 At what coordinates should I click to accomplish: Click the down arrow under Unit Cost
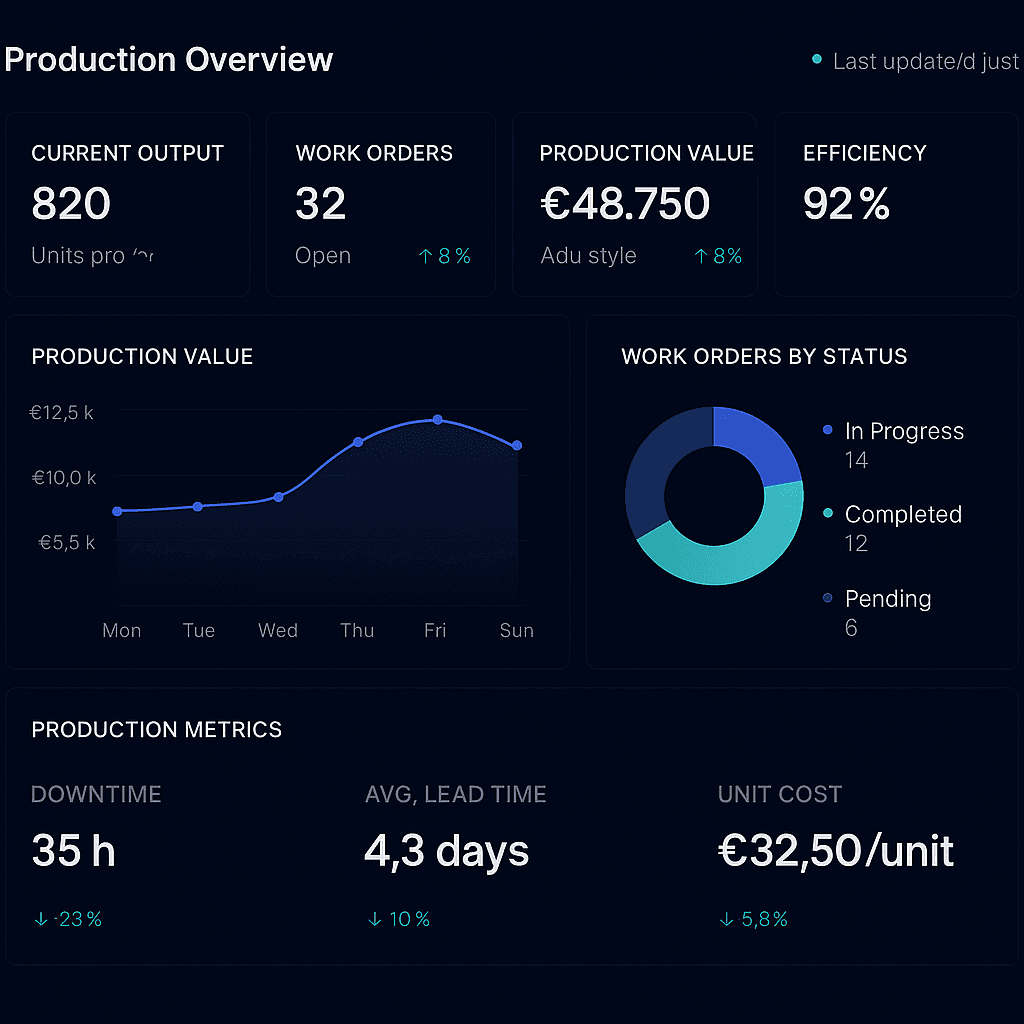point(727,919)
